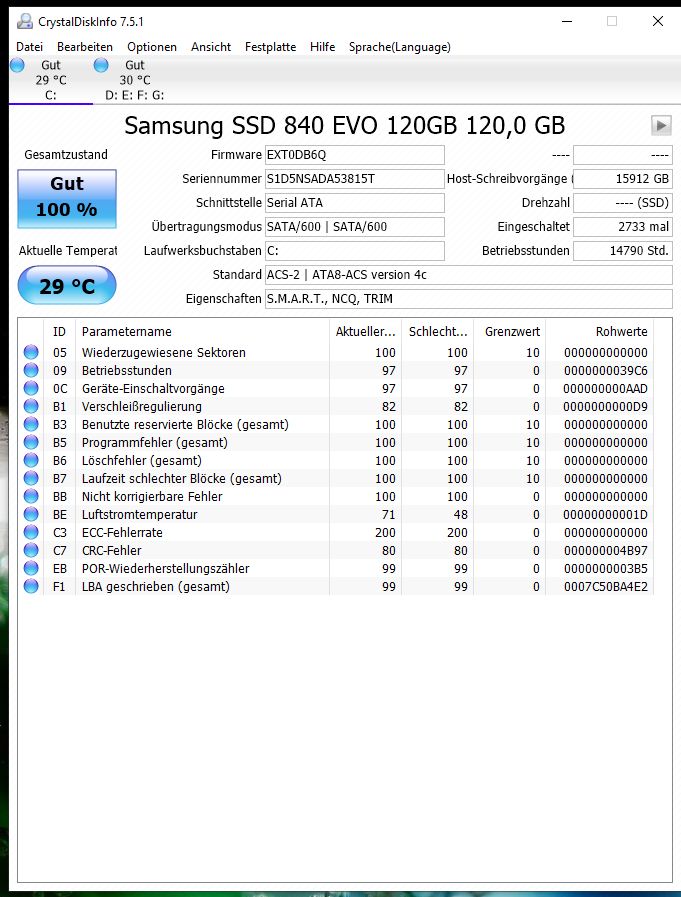Click the Eingeschaltet value 2733 mal
The height and width of the screenshot is (897, 681).
(x=623, y=227)
